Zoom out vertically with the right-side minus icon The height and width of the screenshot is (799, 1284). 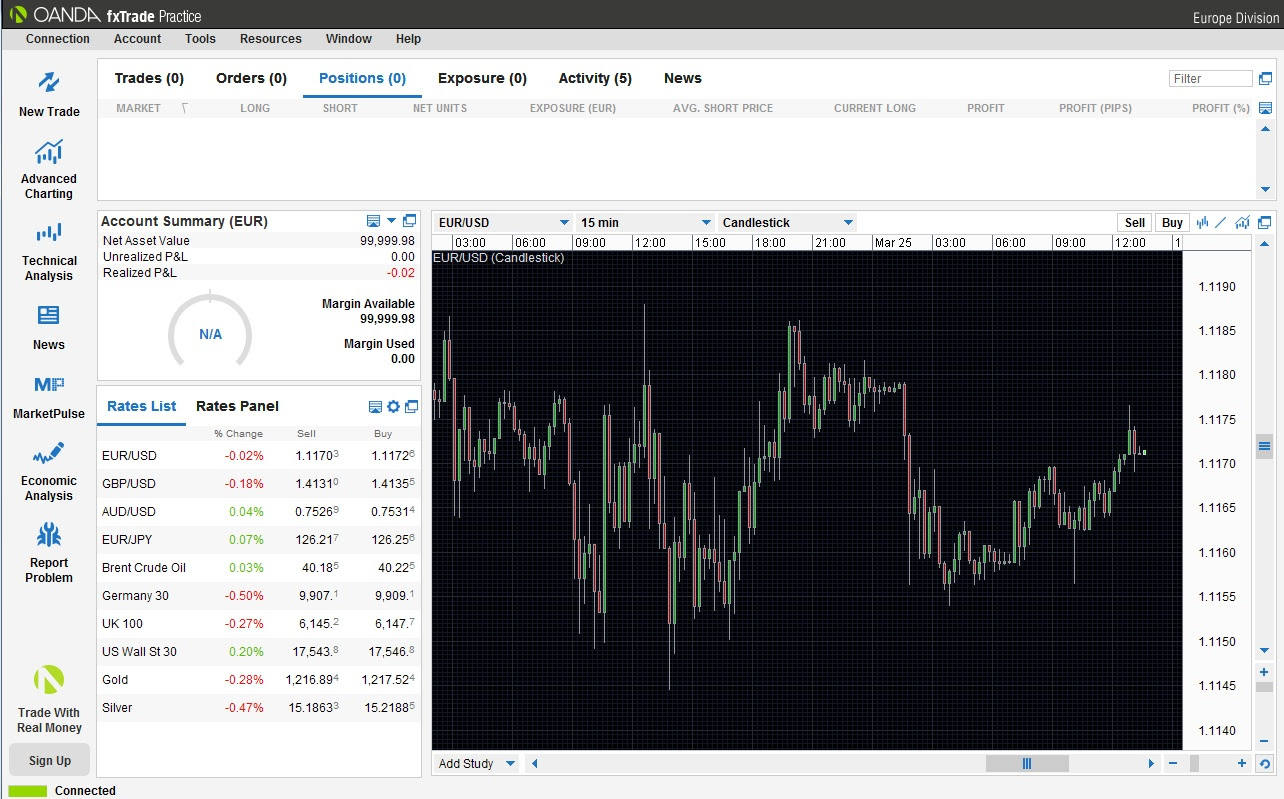tap(1265, 741)
